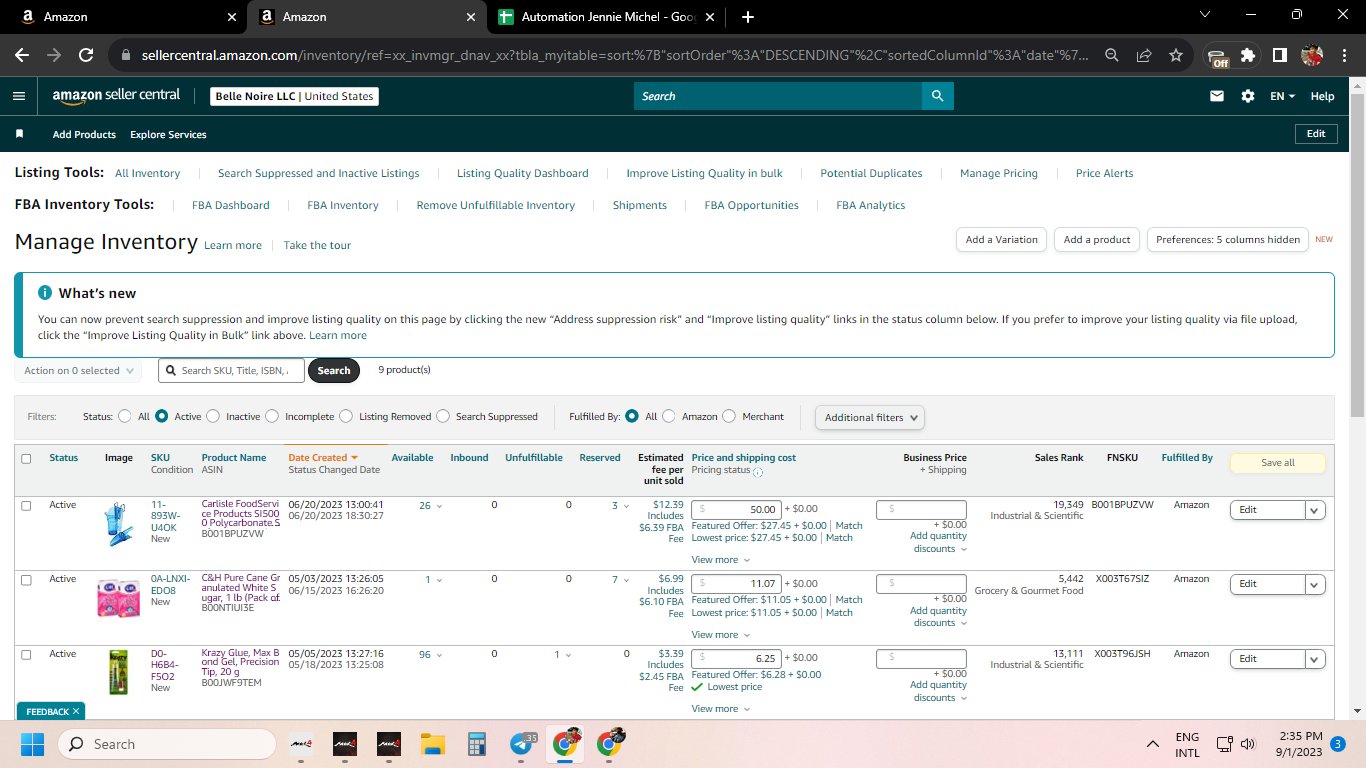Click into Search SKU, Title, ISBN field
1366x768 pixels.
tap(231, 371)
